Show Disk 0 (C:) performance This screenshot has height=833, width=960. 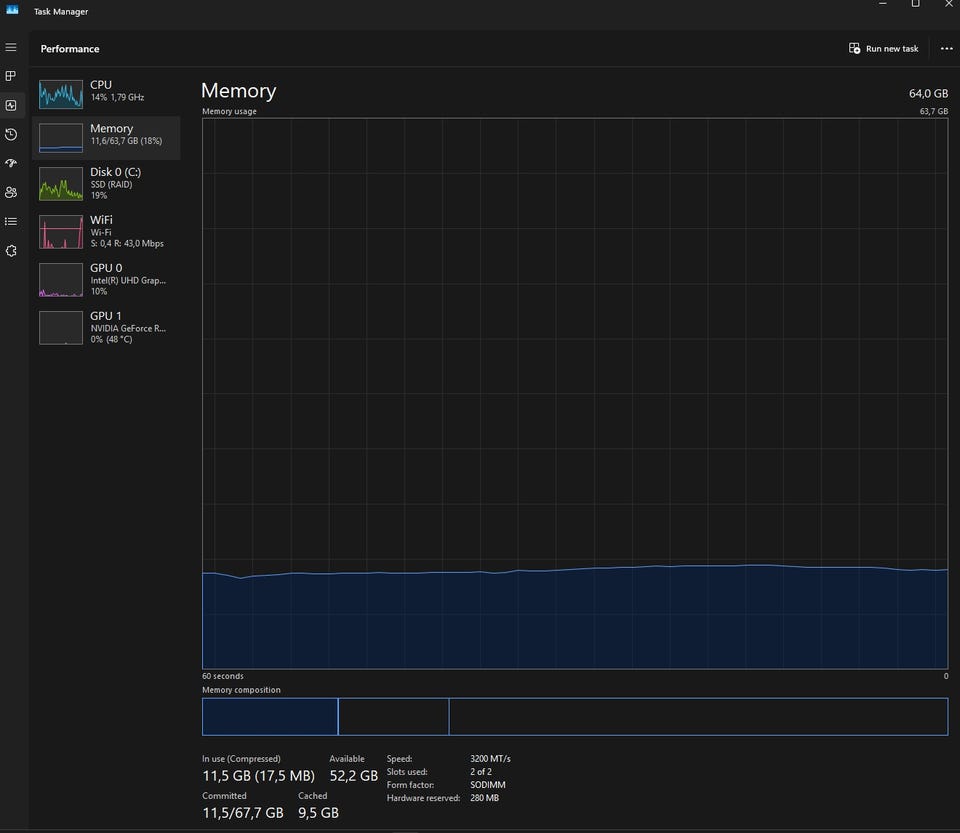[x=106, y=184]
